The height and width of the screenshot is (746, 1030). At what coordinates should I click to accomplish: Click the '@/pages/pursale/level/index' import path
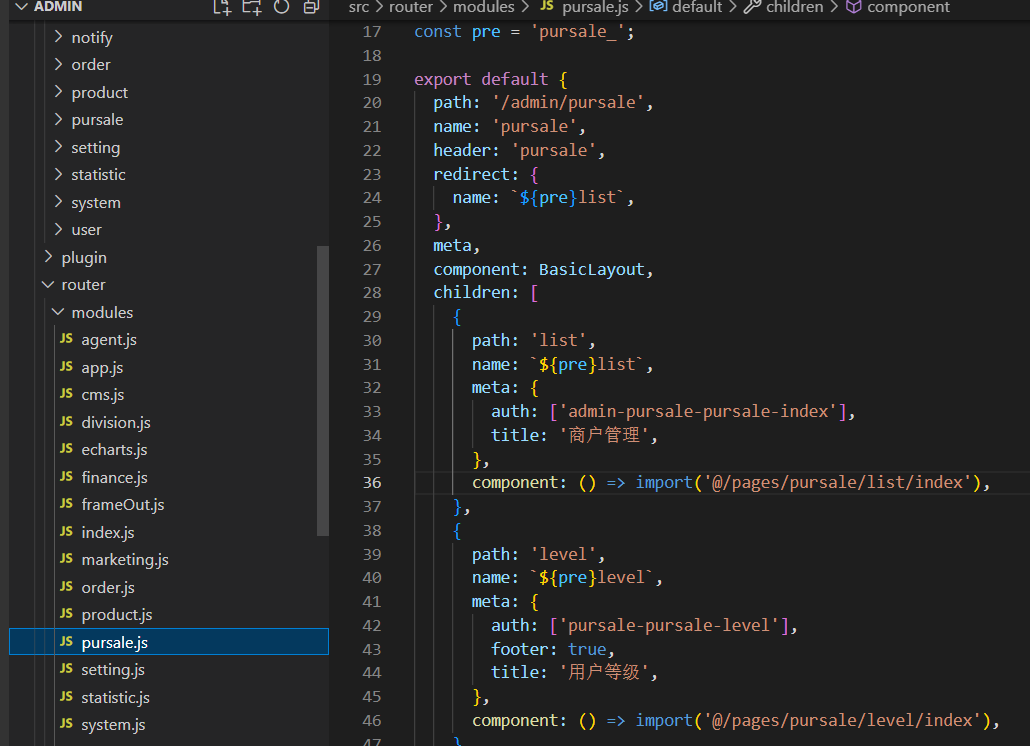842,720
